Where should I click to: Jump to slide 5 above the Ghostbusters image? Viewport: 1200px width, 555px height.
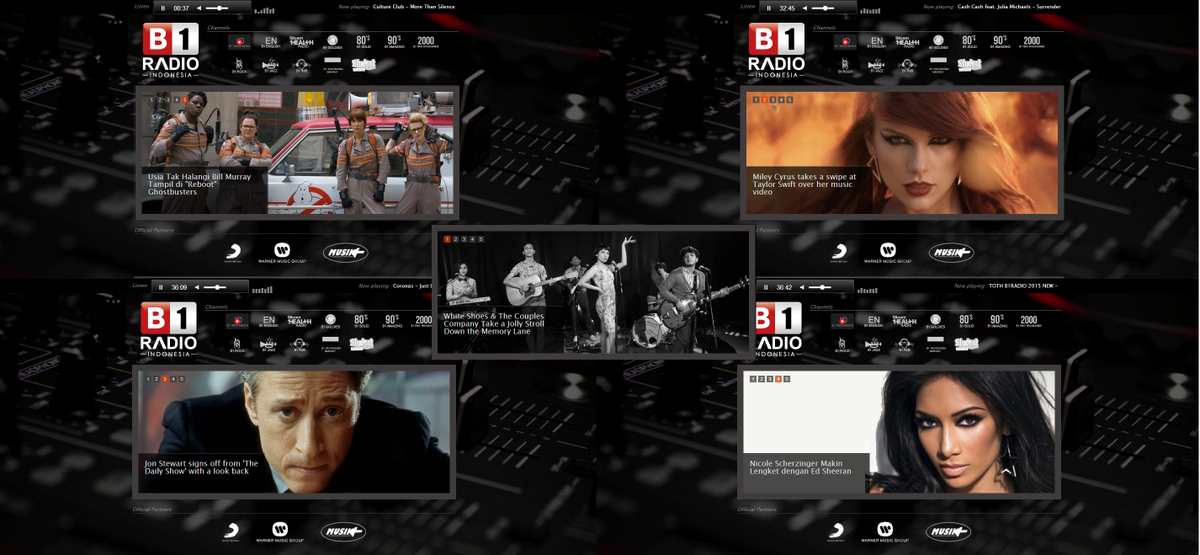[x=185, y=100]
